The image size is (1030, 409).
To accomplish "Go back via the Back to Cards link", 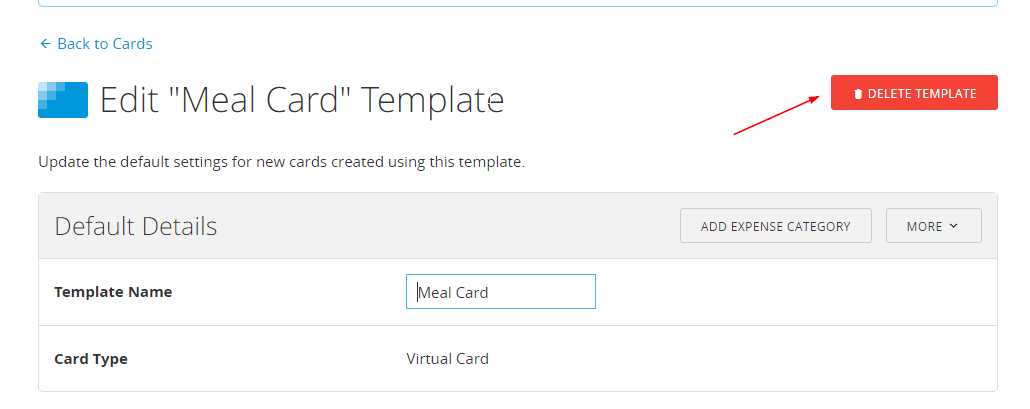I will click(104, 44).
